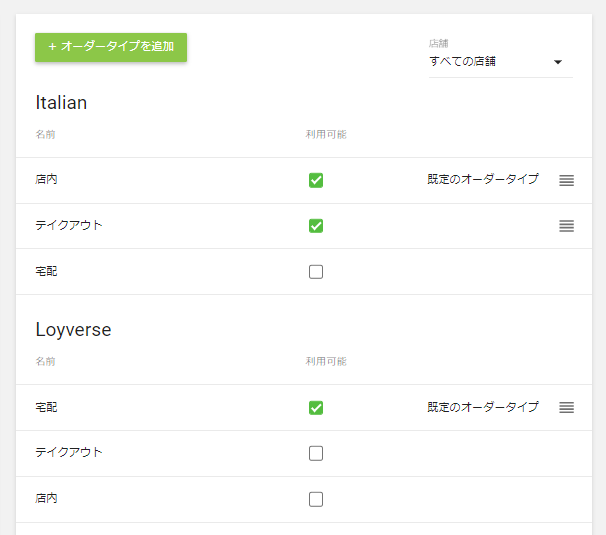Click the drag handle for Loyverse 宅配
Screen dimensions: 606x535
[x=566, y=408]
